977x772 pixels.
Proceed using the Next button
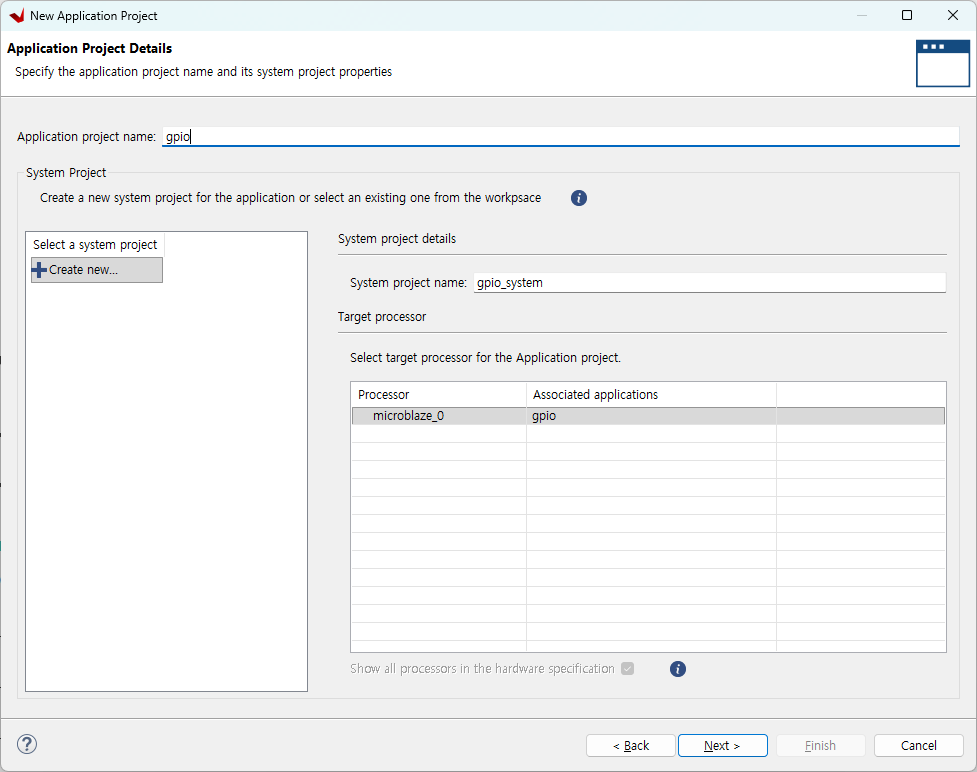point(722,746)
